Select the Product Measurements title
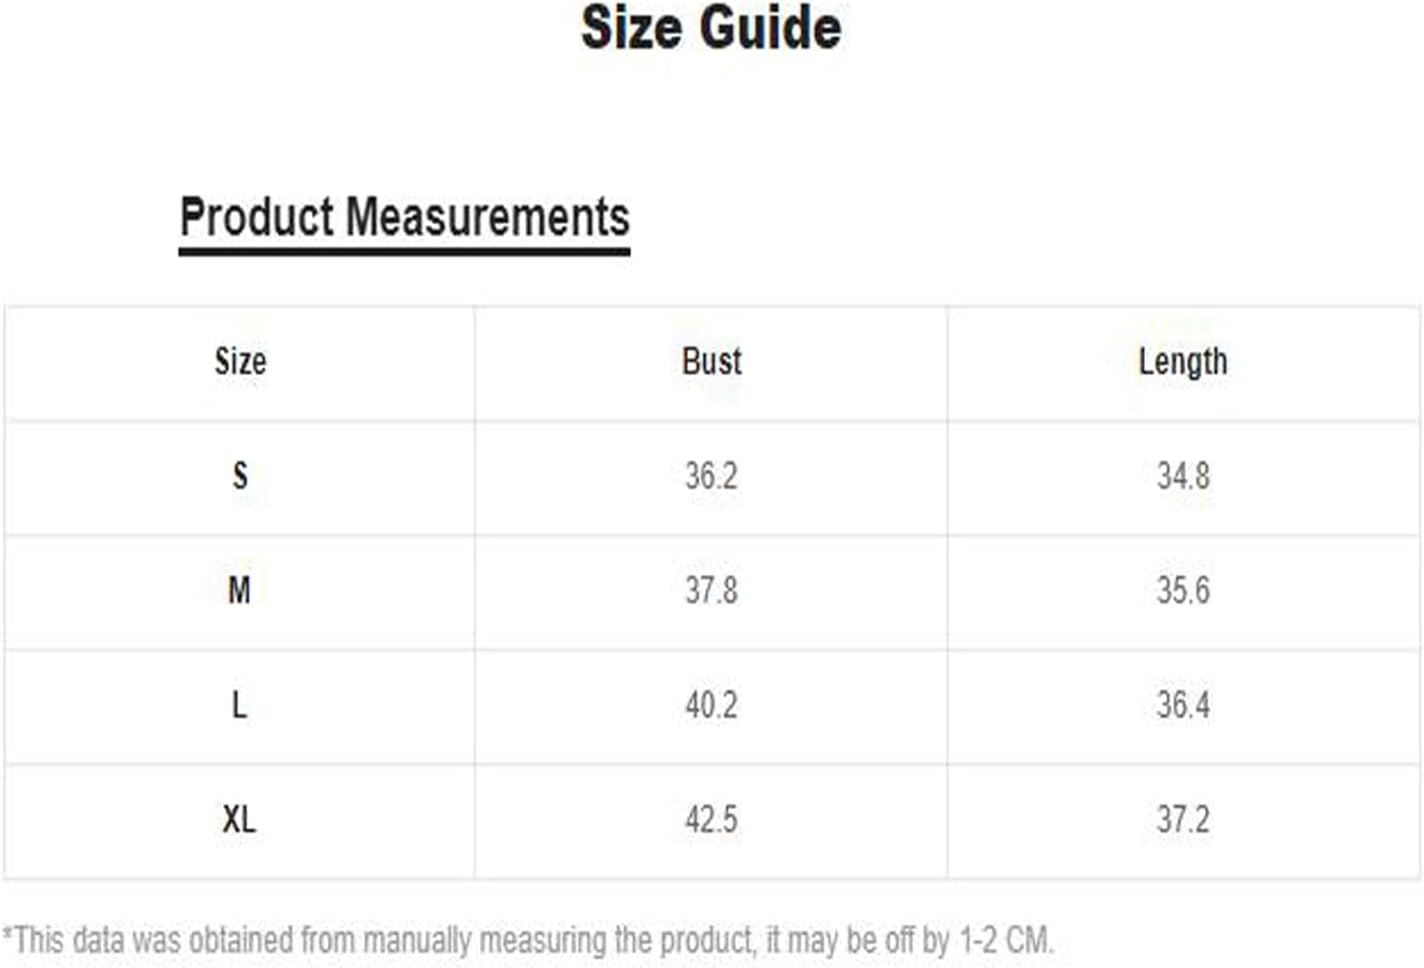1424x968 pixels. click(404, 217)
